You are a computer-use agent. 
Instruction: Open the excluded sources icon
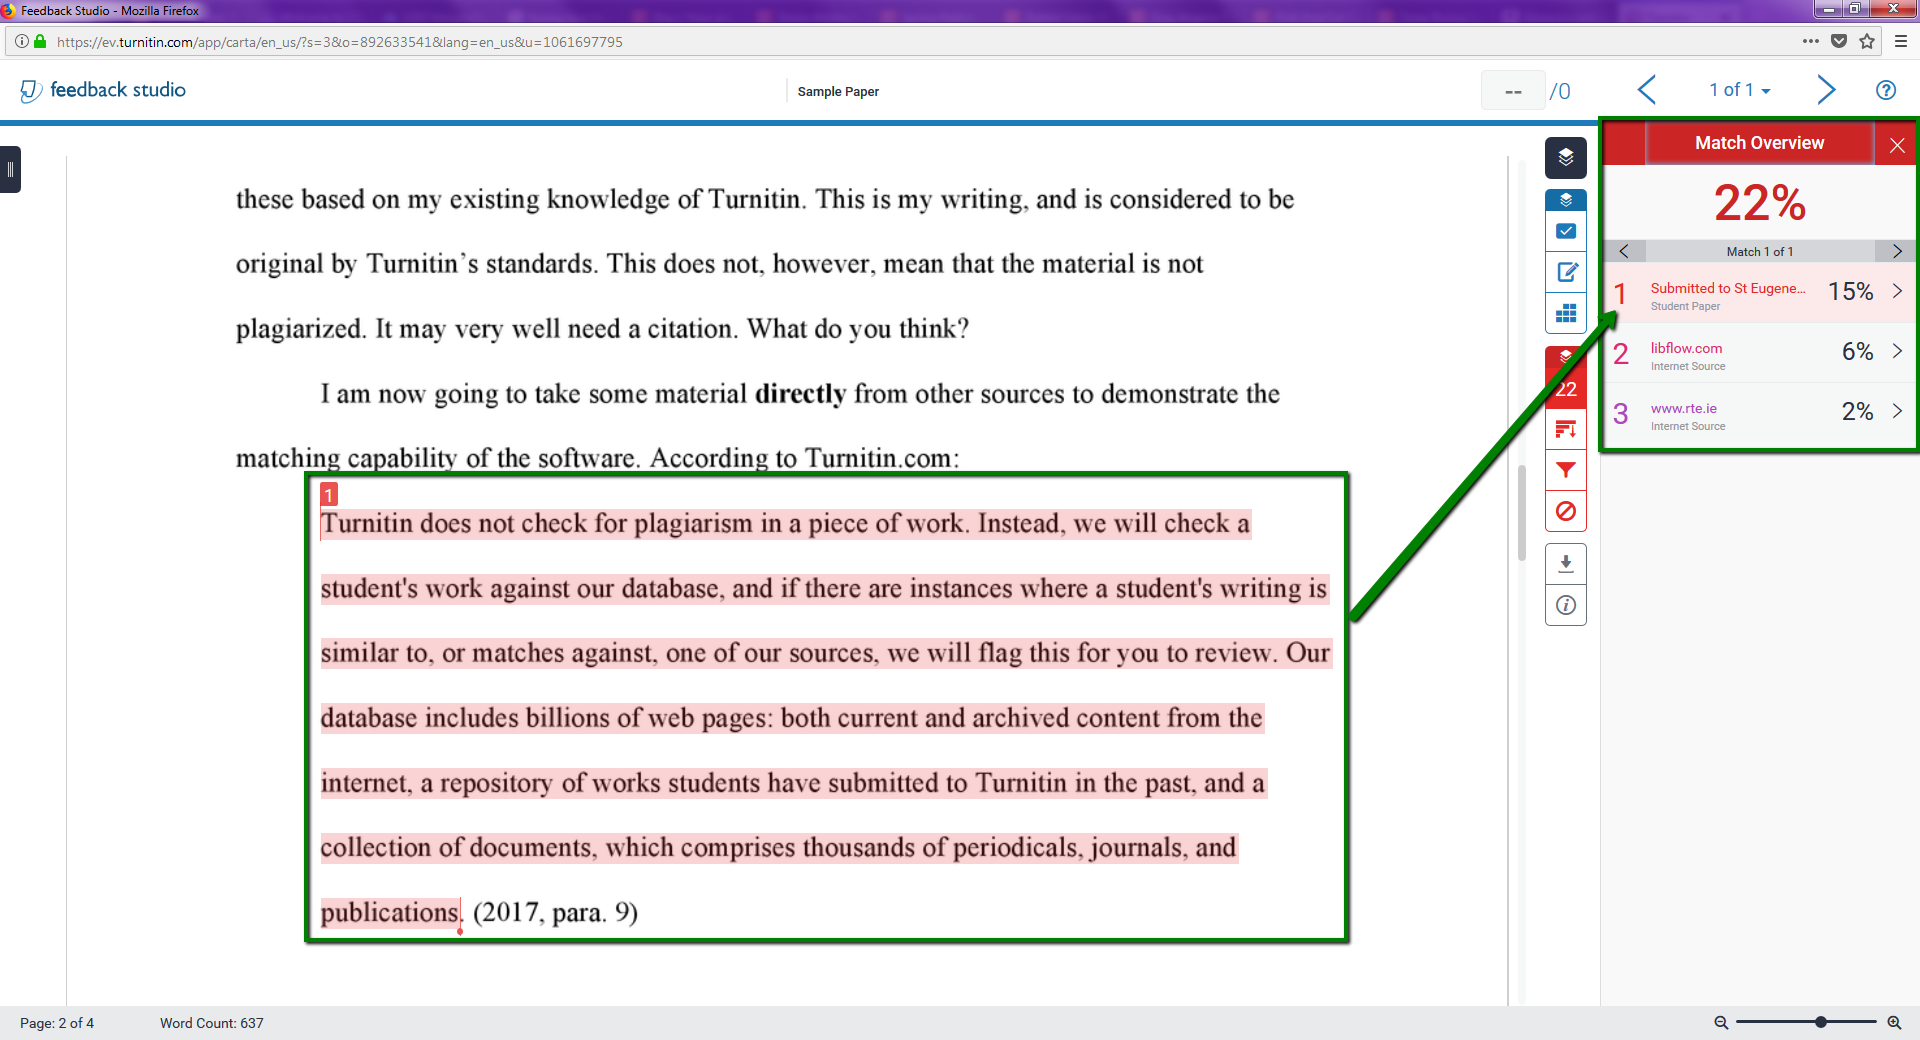[x=1565, y=511]
